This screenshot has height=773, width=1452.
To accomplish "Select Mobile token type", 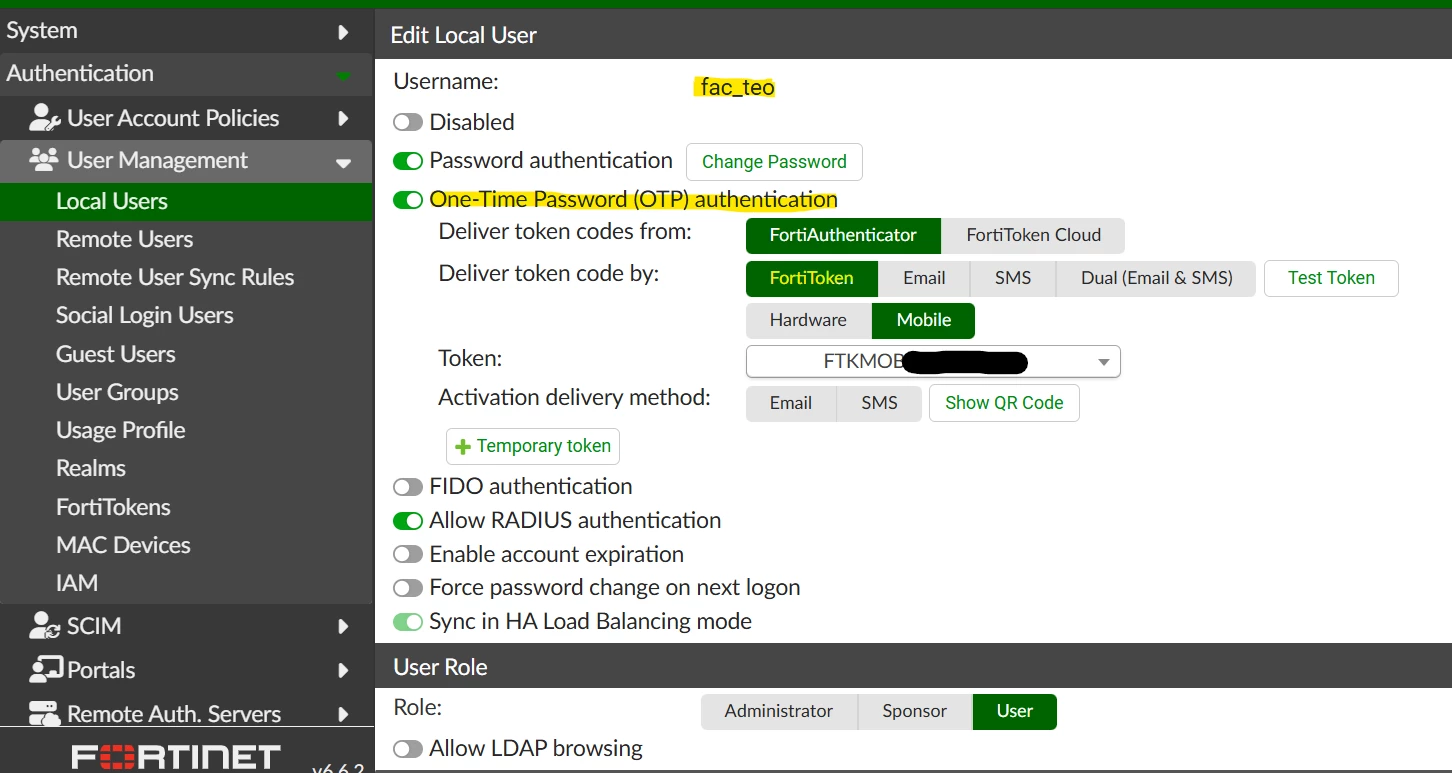I will 923,320.
